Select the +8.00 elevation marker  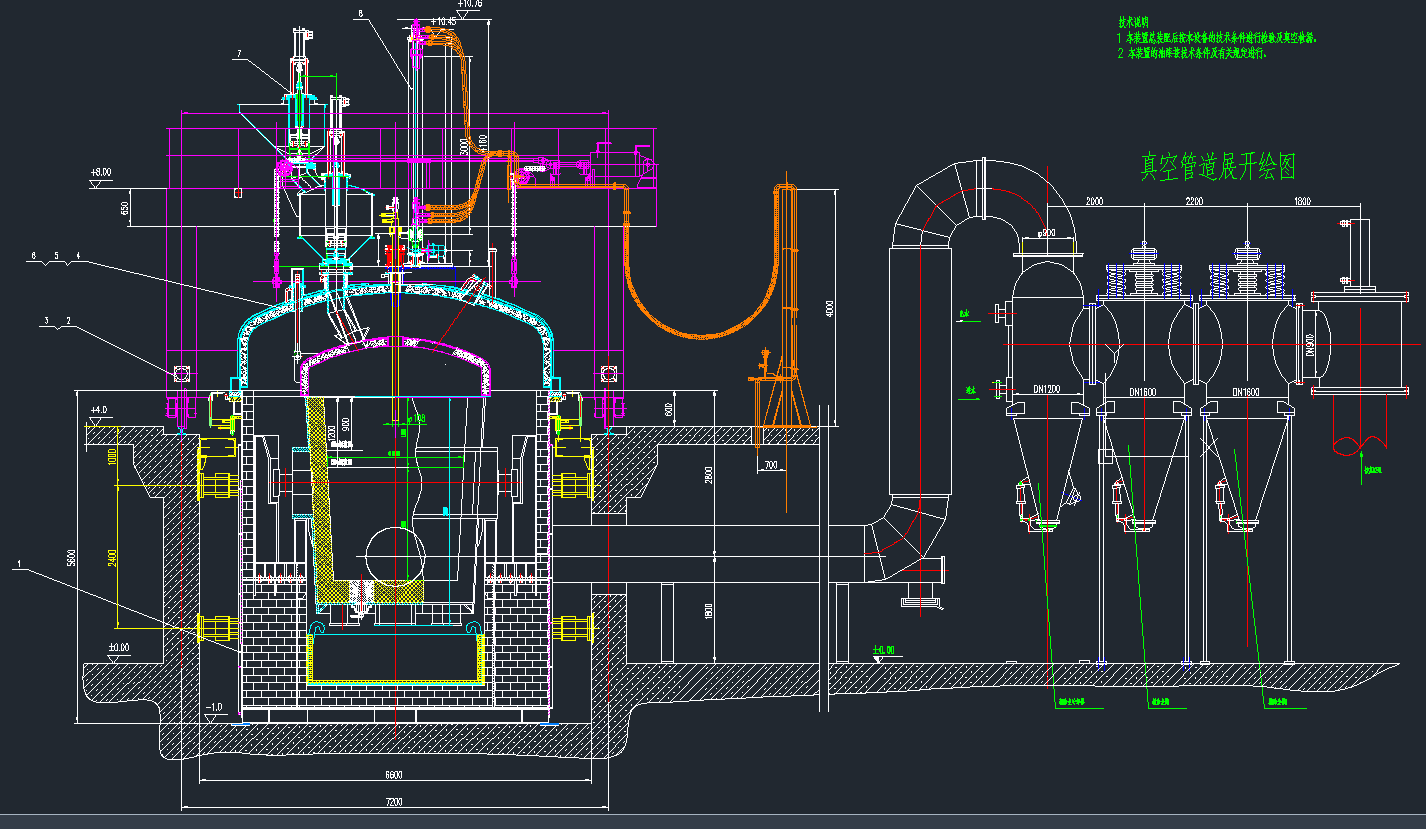click(101, 172)
